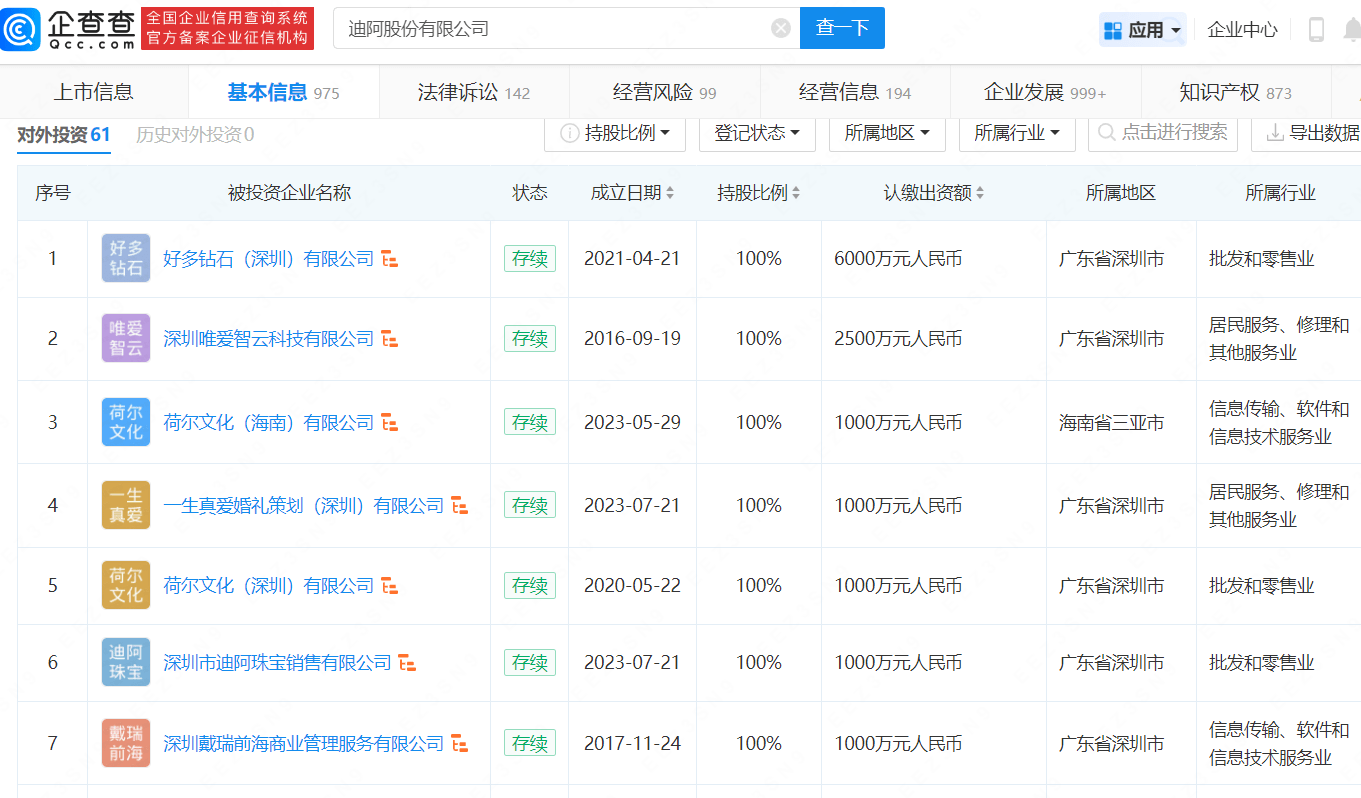Click the 荷尔文化（海南）company logo thumbnail
This screenshot has height=798, width=1361.
point(126,422)
